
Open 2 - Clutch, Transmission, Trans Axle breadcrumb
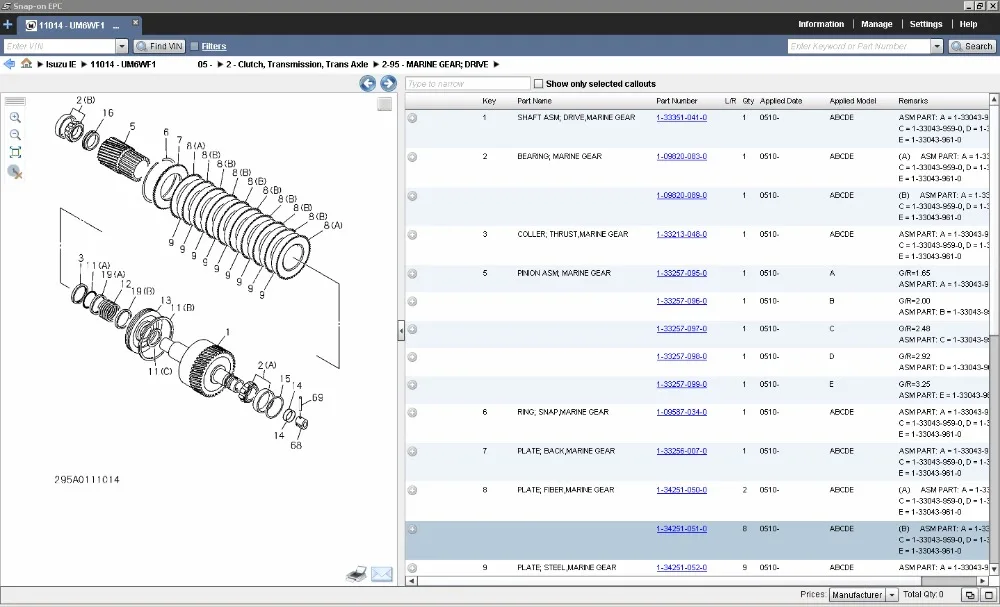297,64
